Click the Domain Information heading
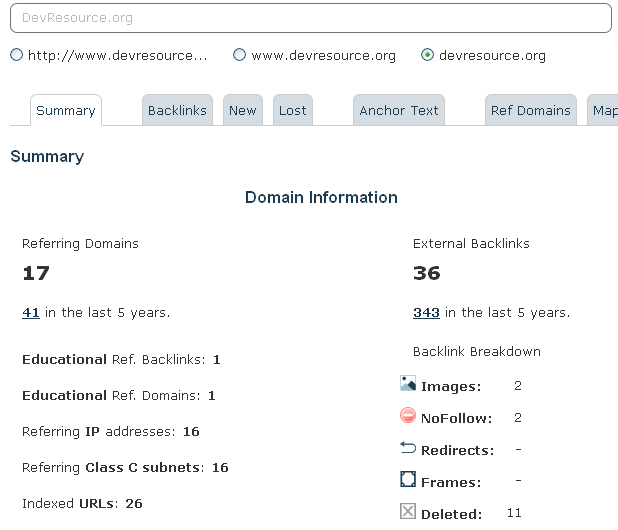Screen dimensions: 618x530 click(321, 197)
